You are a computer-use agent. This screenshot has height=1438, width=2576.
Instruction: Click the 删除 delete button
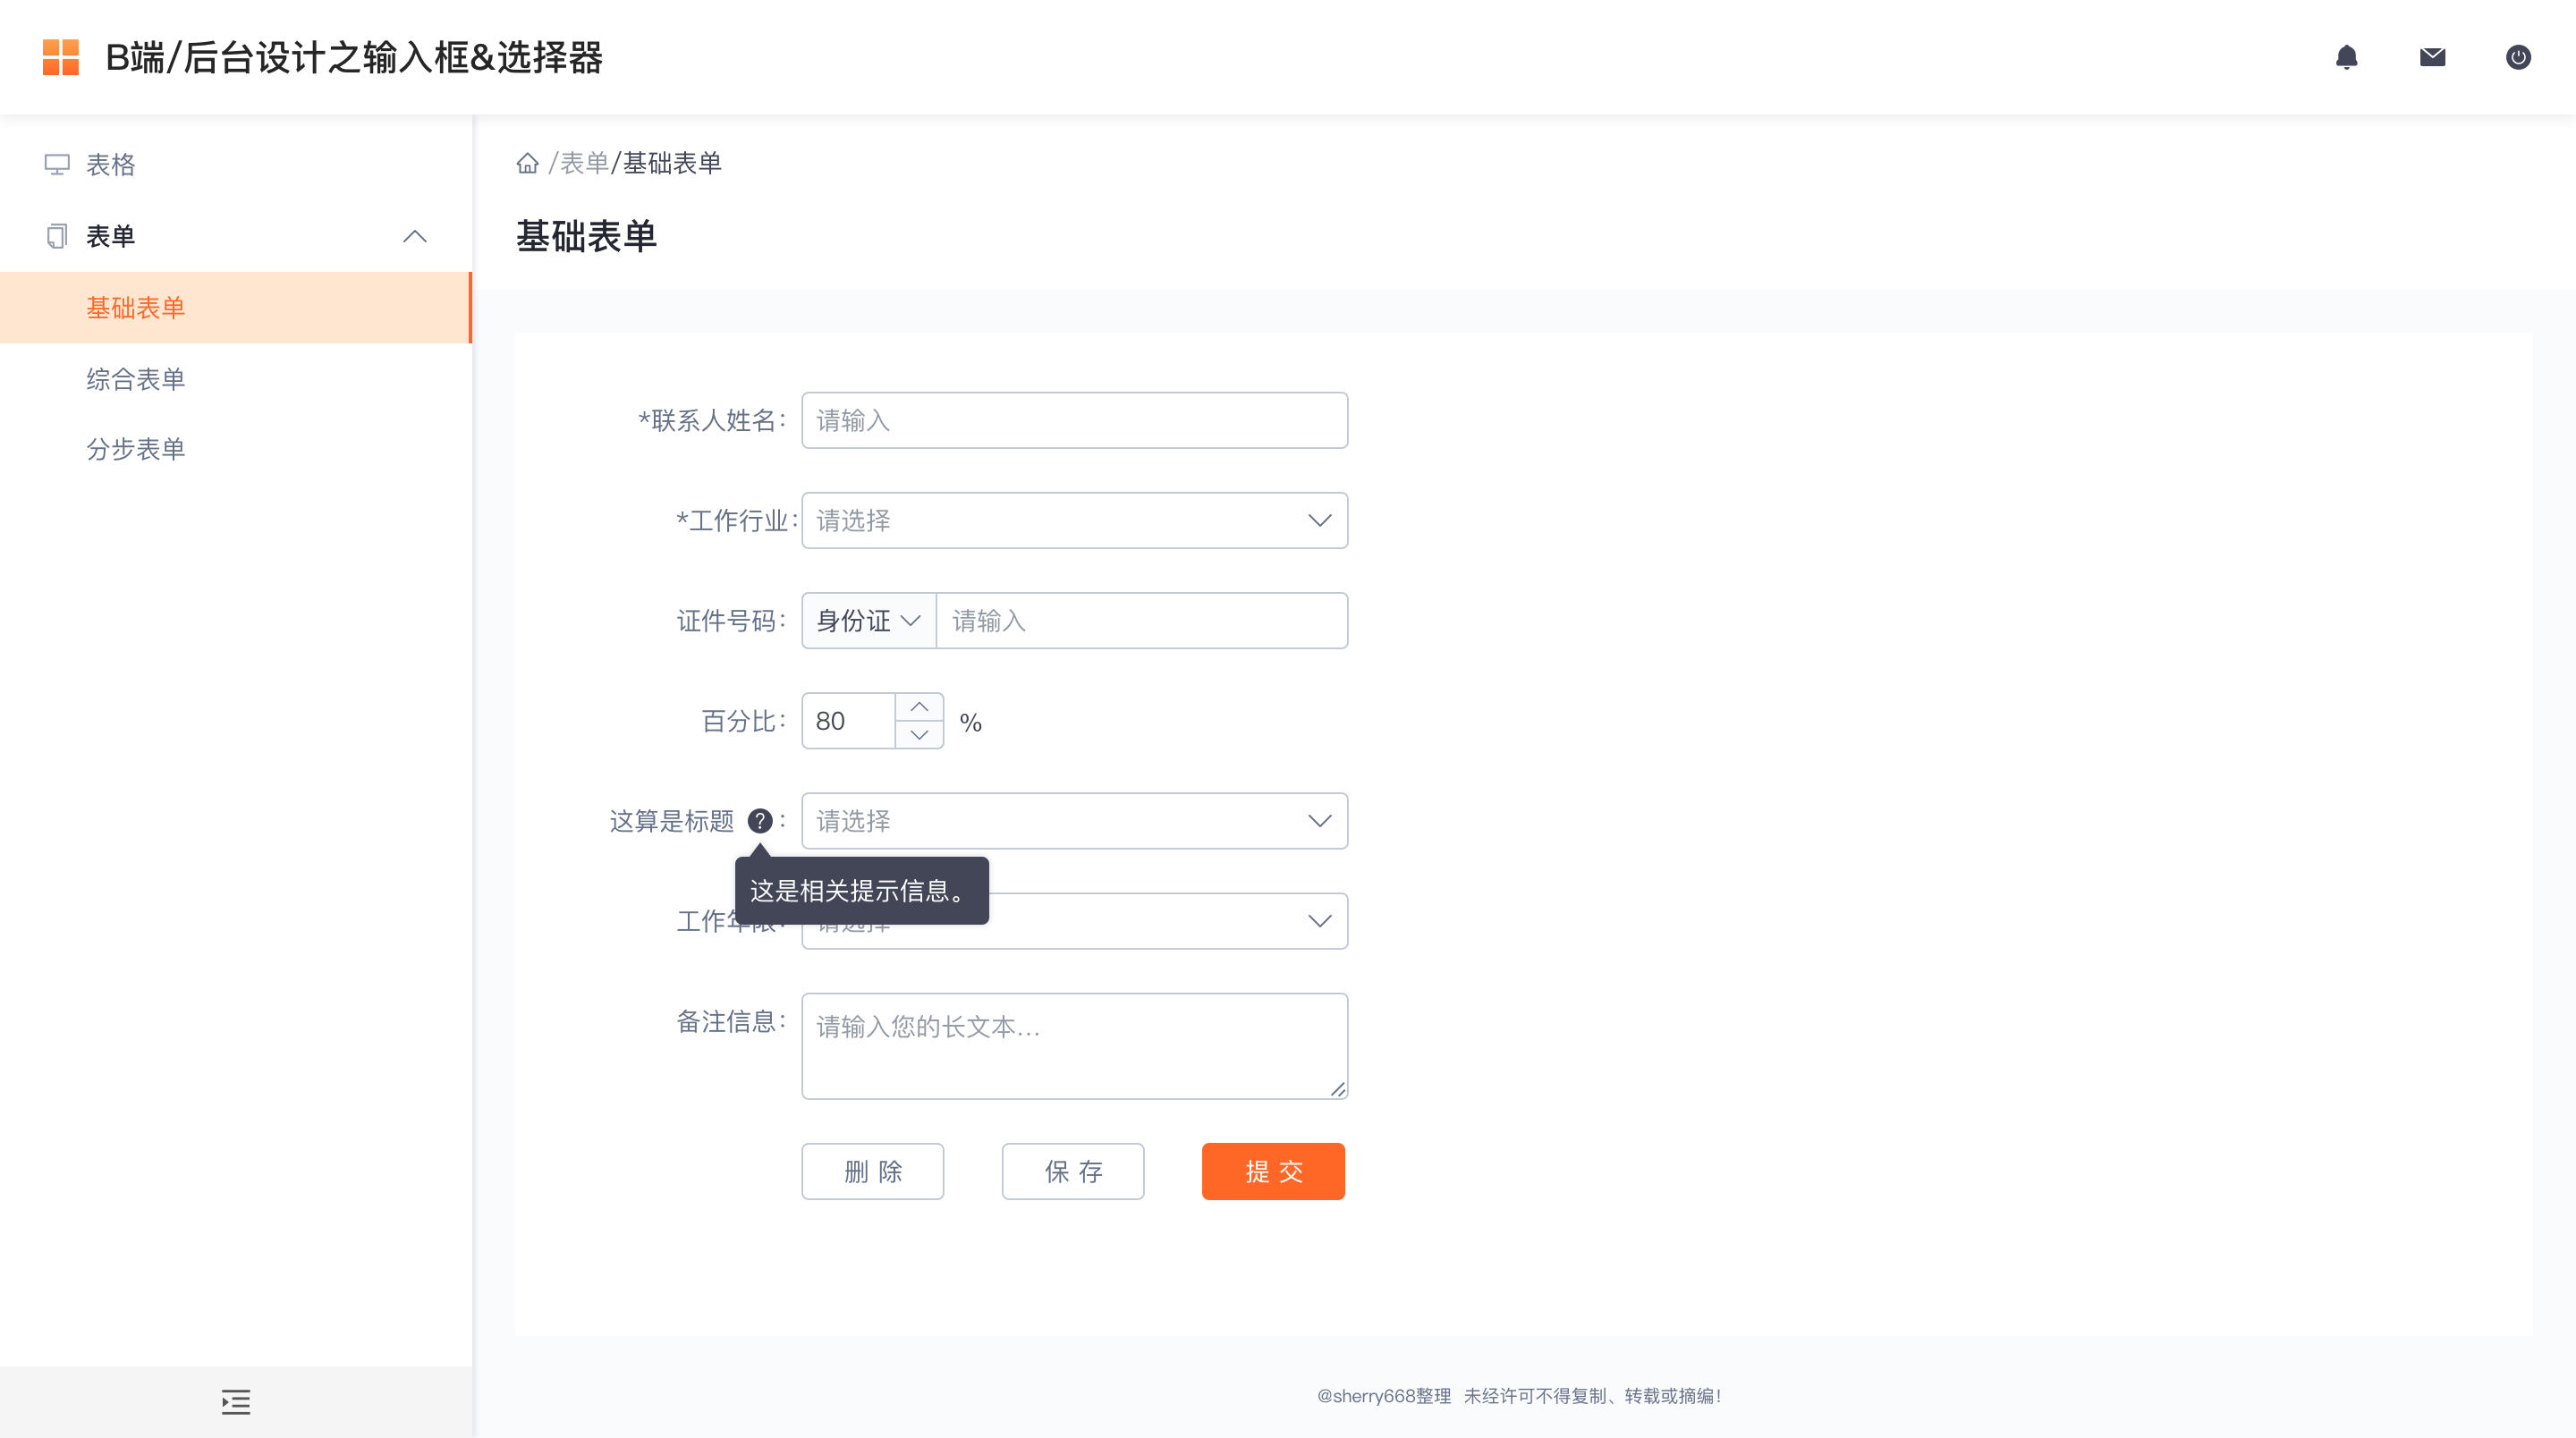[x=872, y=1171]
